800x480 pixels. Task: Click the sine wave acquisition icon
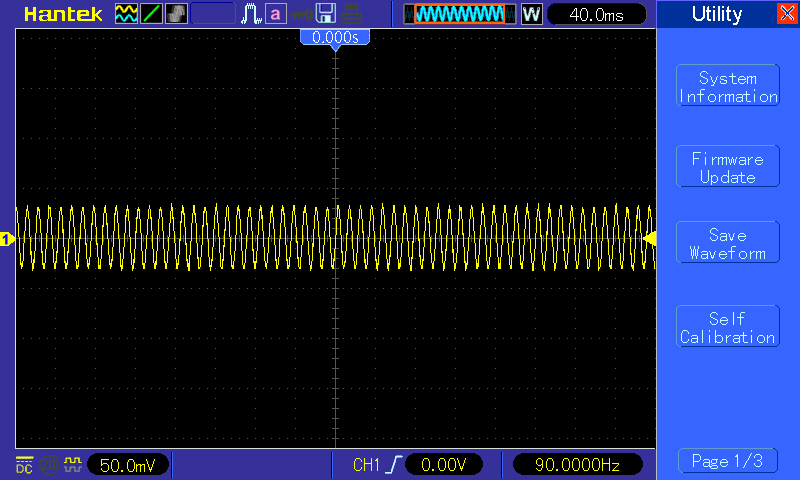click(x=126, y=14)
